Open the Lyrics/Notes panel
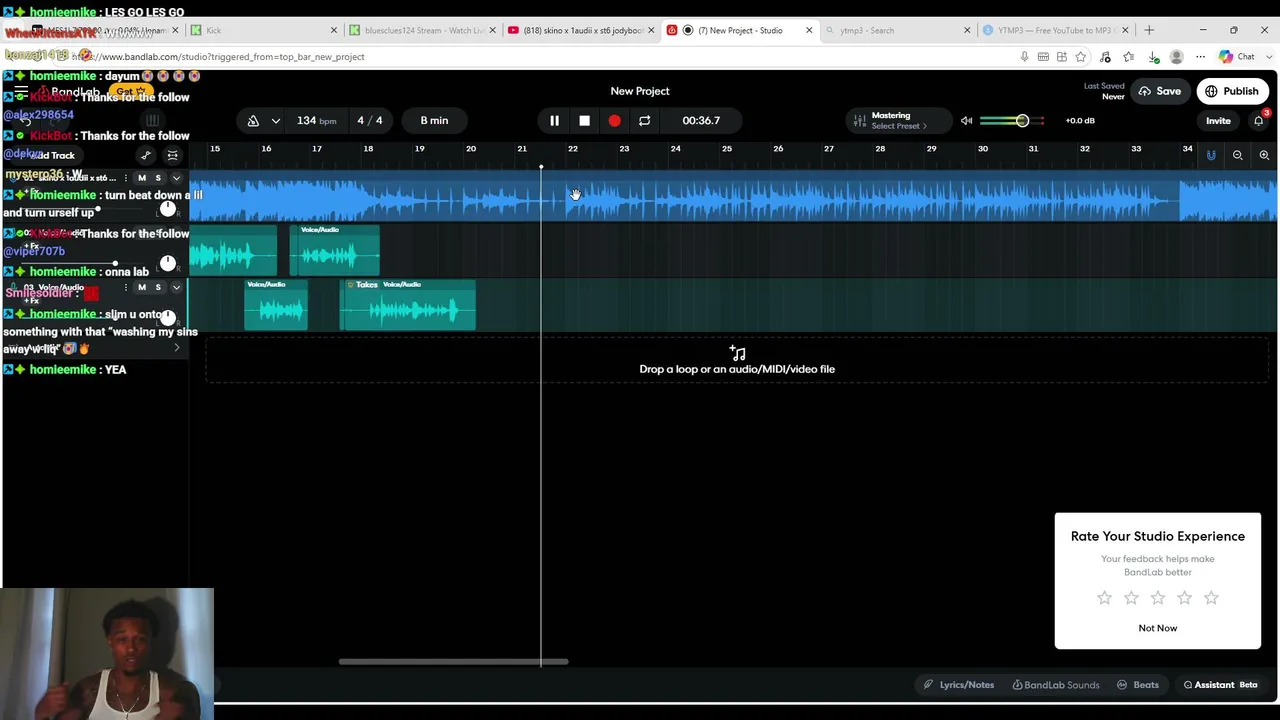 (958, 685)
